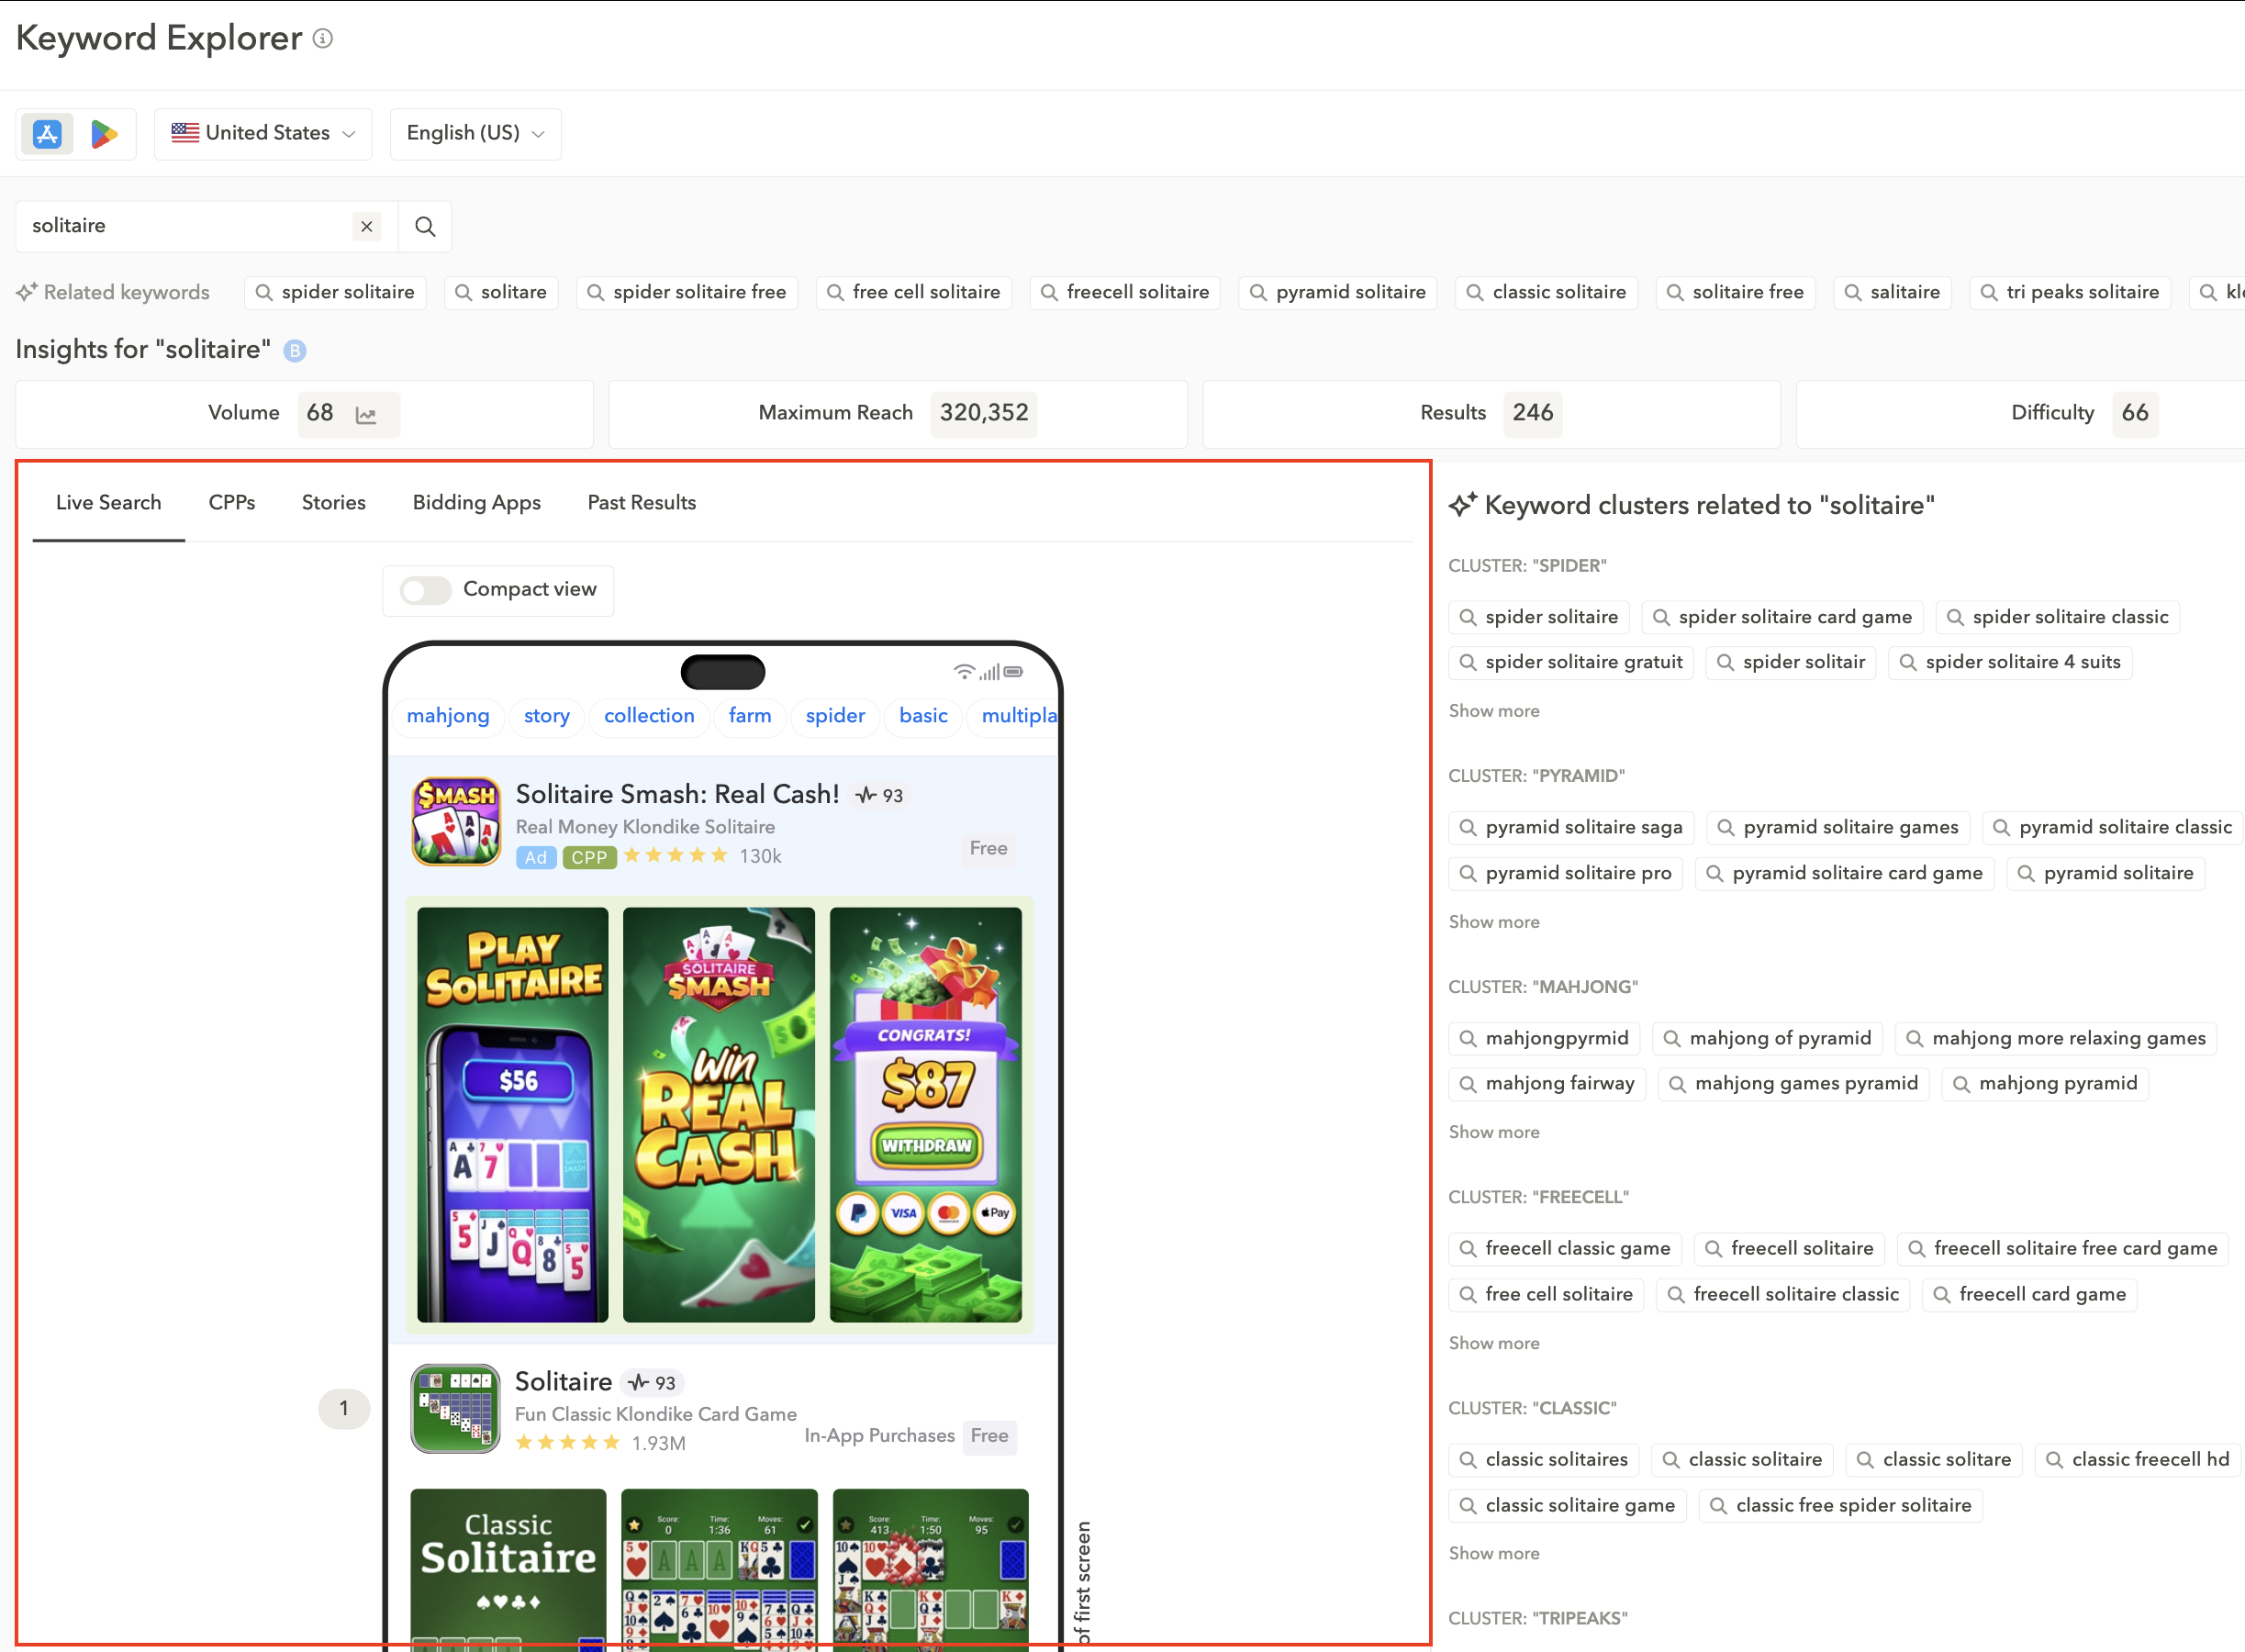
Task: Select cluster keyword spider solitaire 4 suits
Action: point(2010,663)
